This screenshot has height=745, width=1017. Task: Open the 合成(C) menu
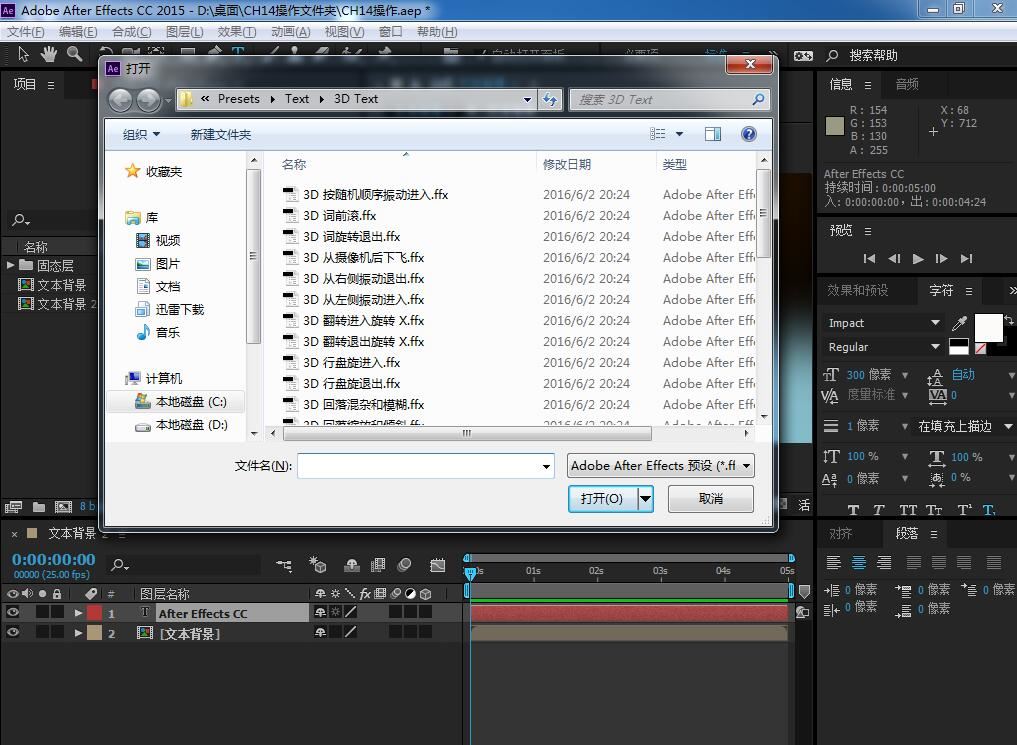132,32
